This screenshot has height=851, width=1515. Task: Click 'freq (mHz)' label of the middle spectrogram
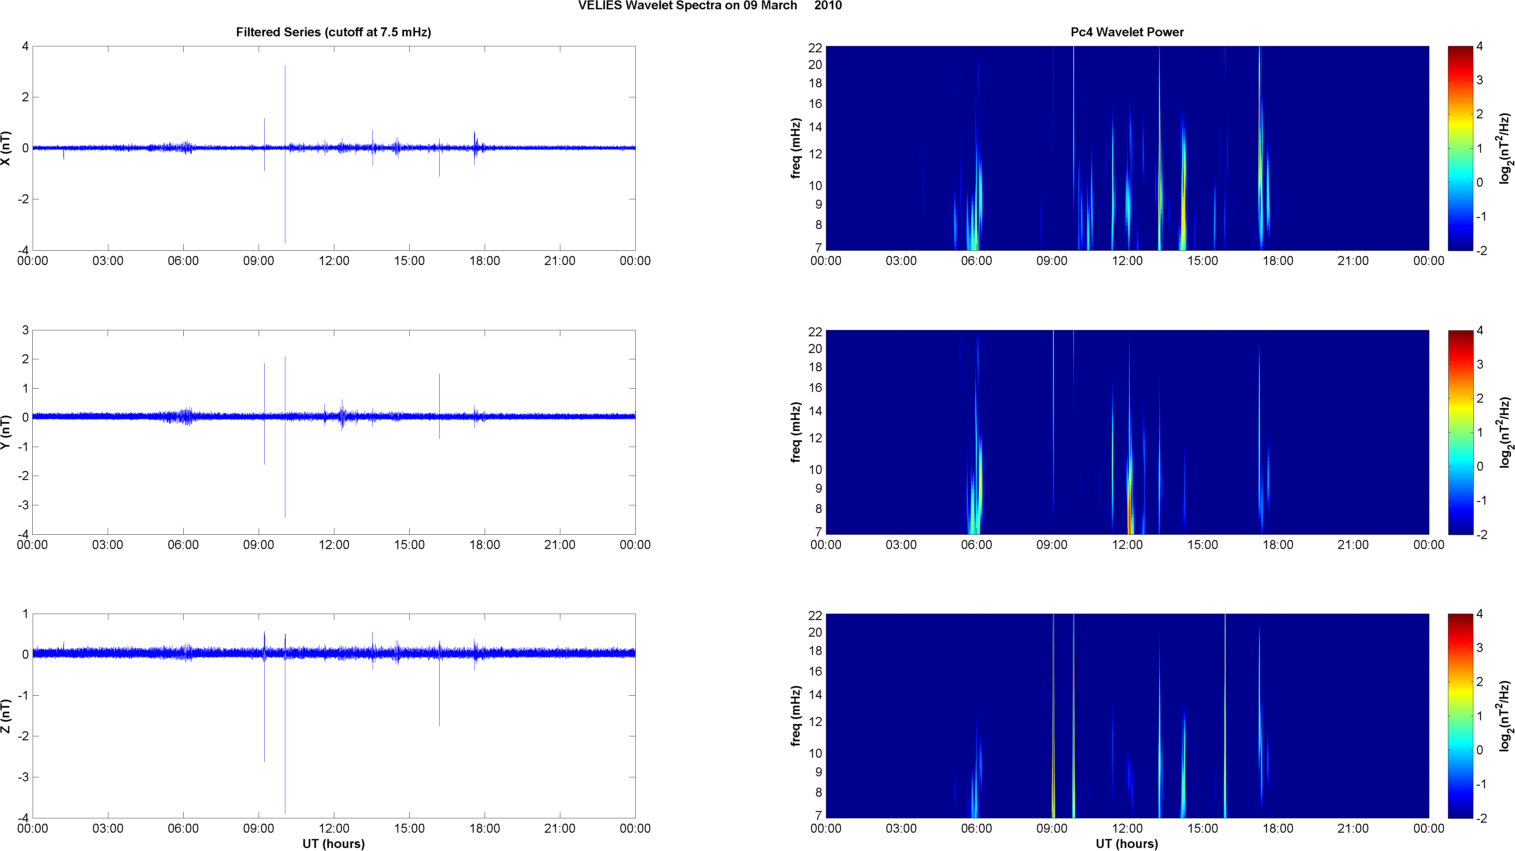coord(796,432)
